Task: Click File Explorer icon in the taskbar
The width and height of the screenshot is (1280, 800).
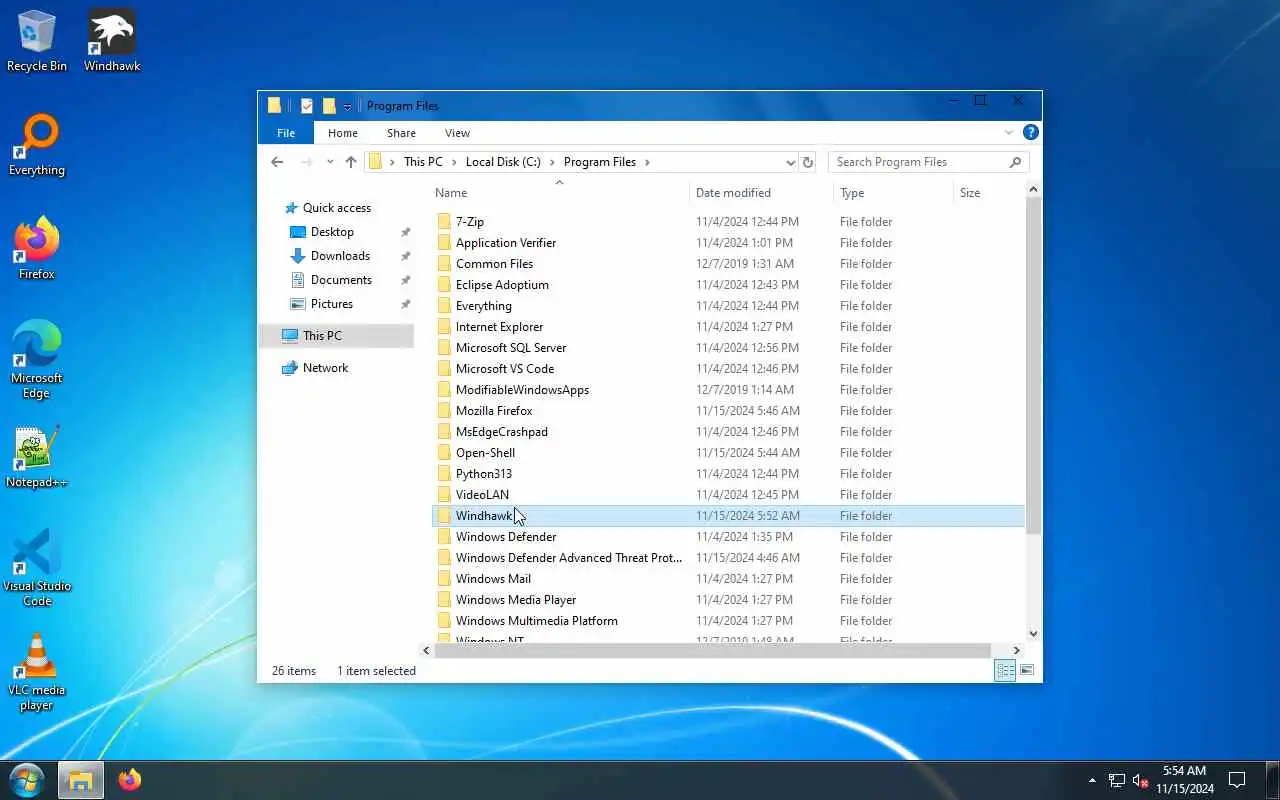Action: coord(81,780)
